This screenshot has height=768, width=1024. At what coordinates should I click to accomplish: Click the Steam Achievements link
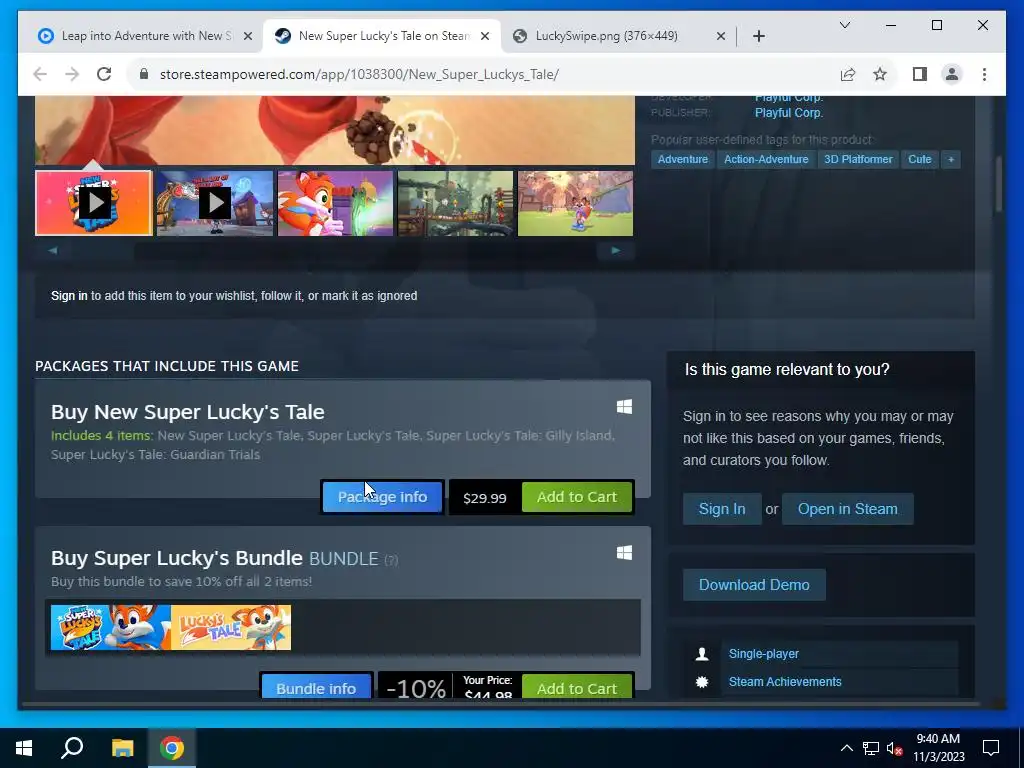click(x=785, y=682)
